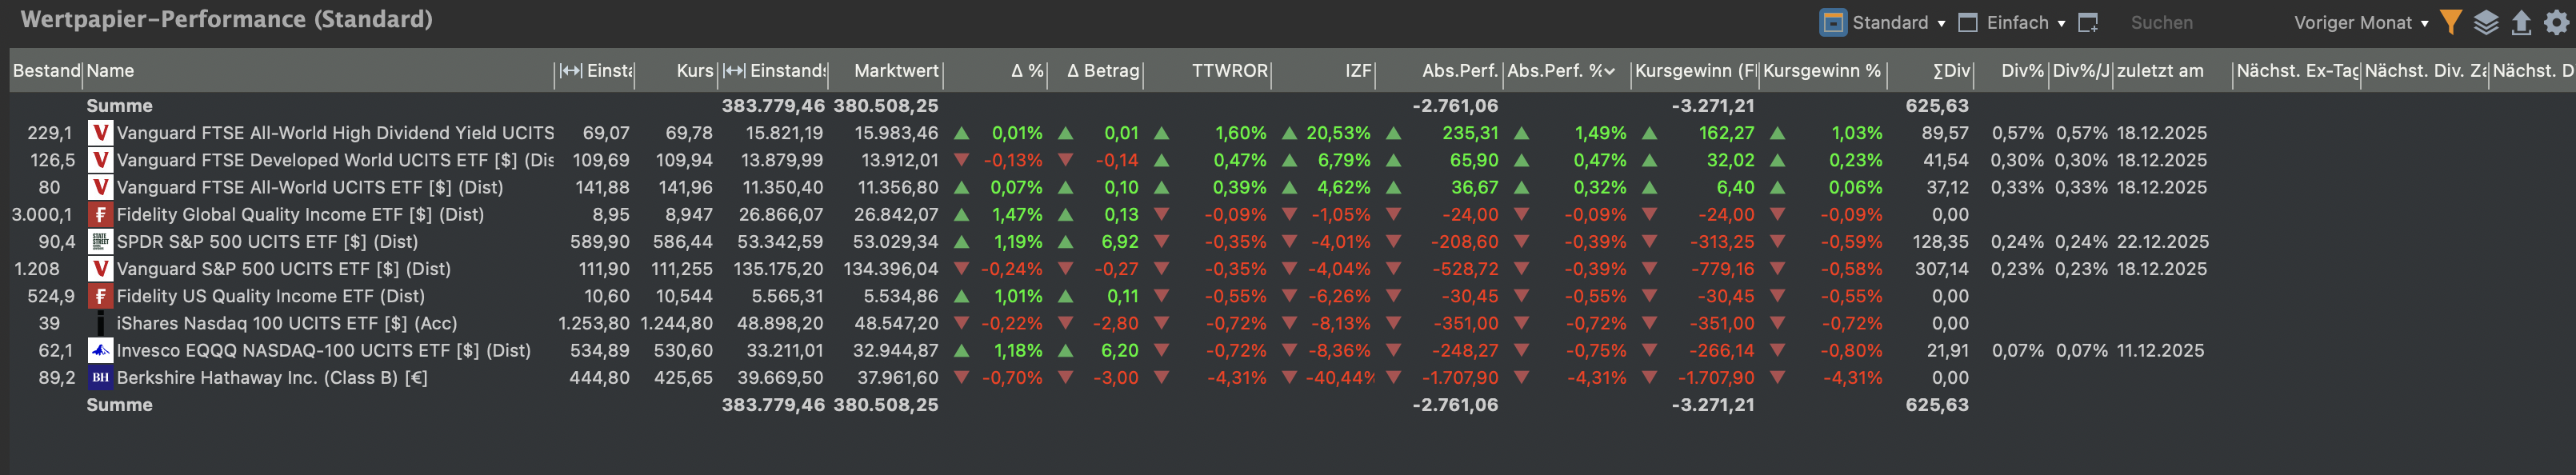Click the export upload arrow icon

click(x=2521, y=22)
